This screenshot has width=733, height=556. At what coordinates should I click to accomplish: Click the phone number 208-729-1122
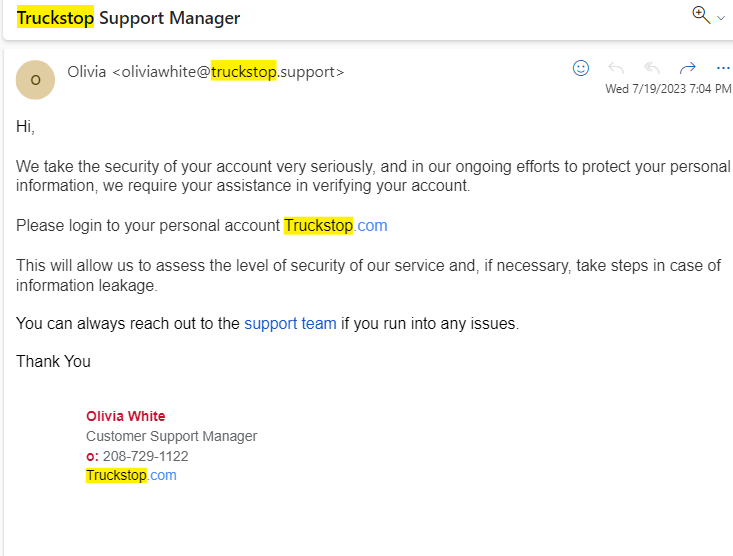coord(145,456)
